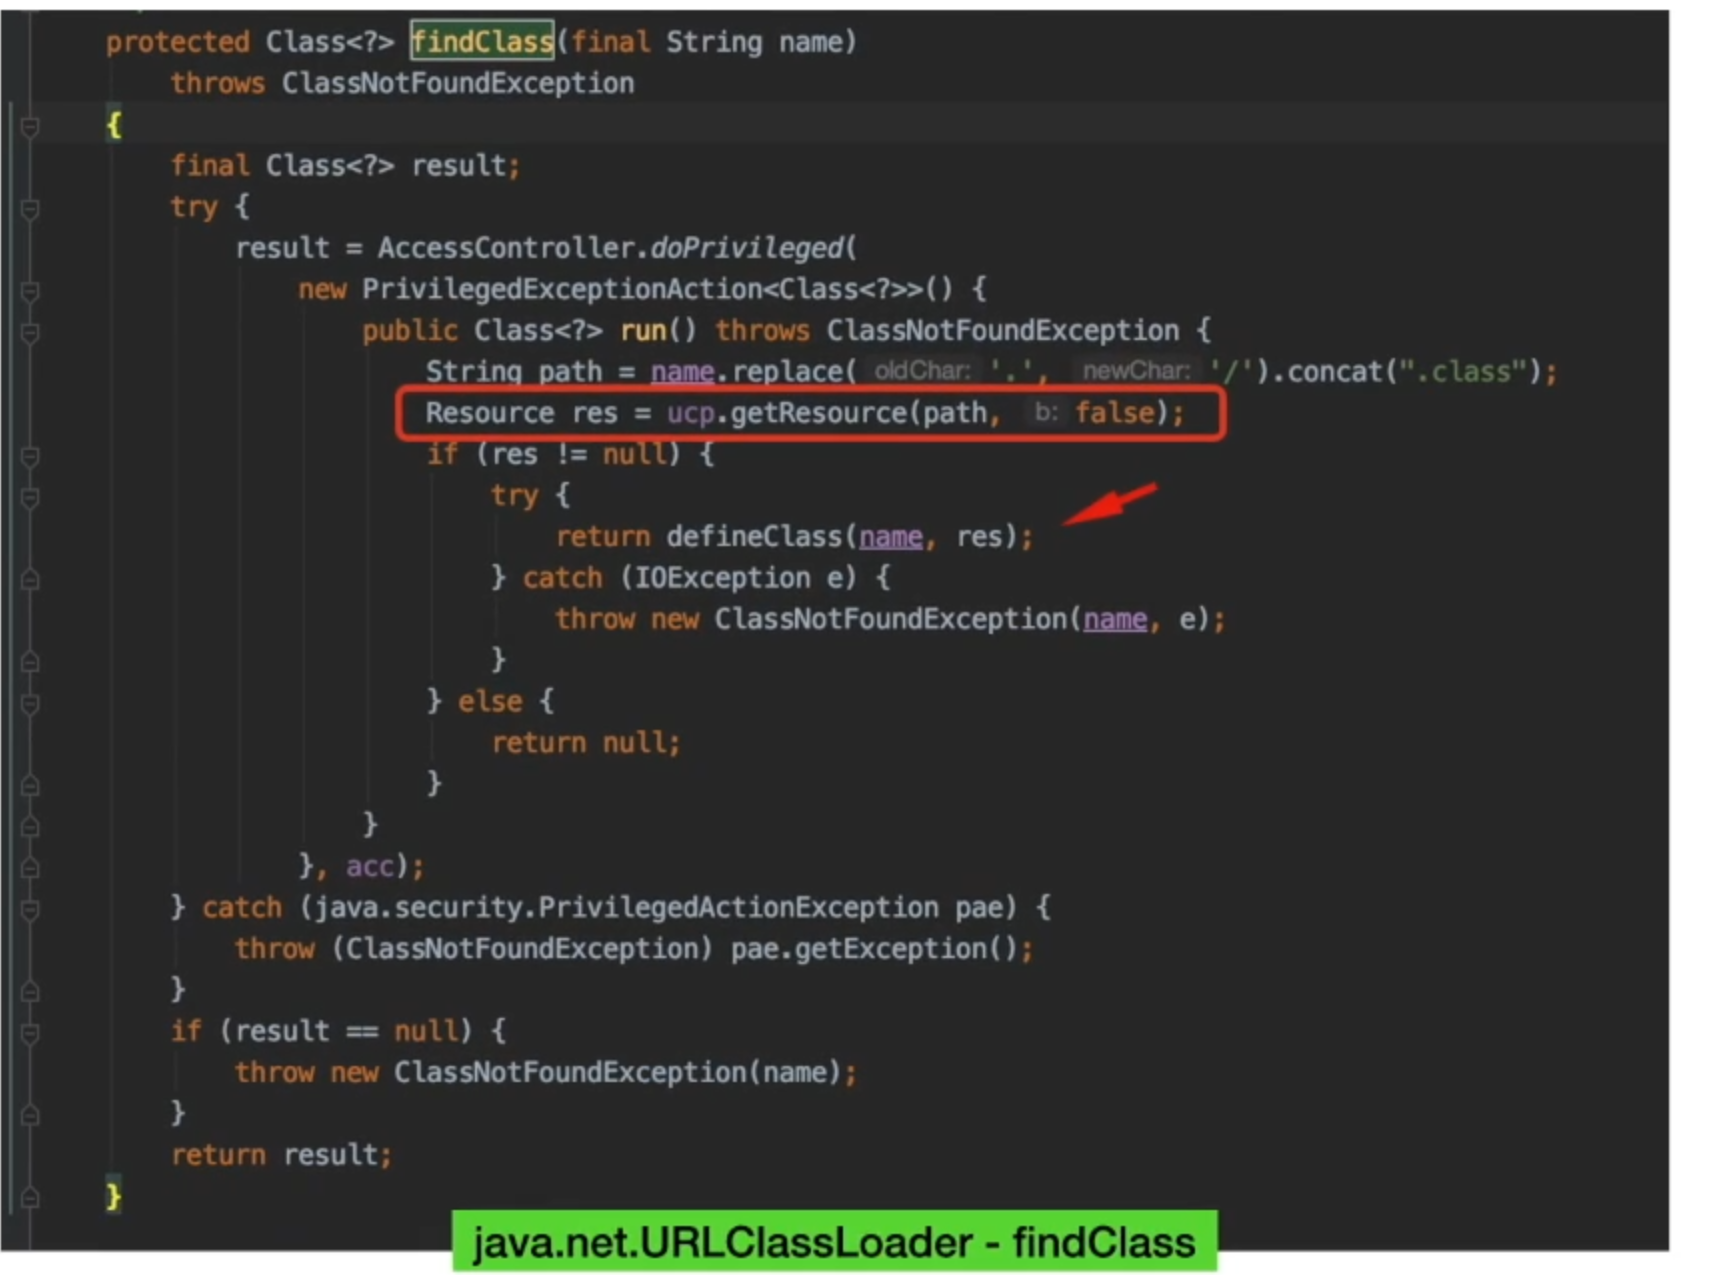
Task: Click the 'ucp' field reference
Action: (691, 413)
